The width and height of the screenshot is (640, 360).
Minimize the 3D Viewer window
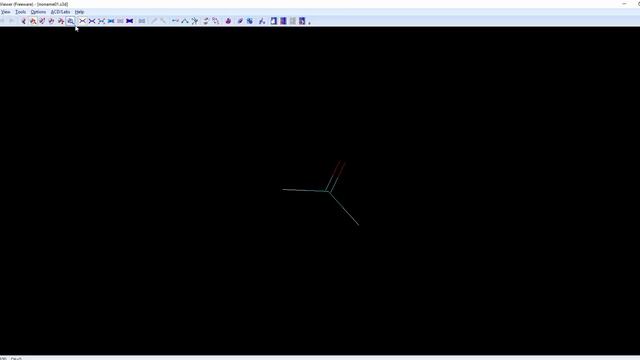click(624, 4)
